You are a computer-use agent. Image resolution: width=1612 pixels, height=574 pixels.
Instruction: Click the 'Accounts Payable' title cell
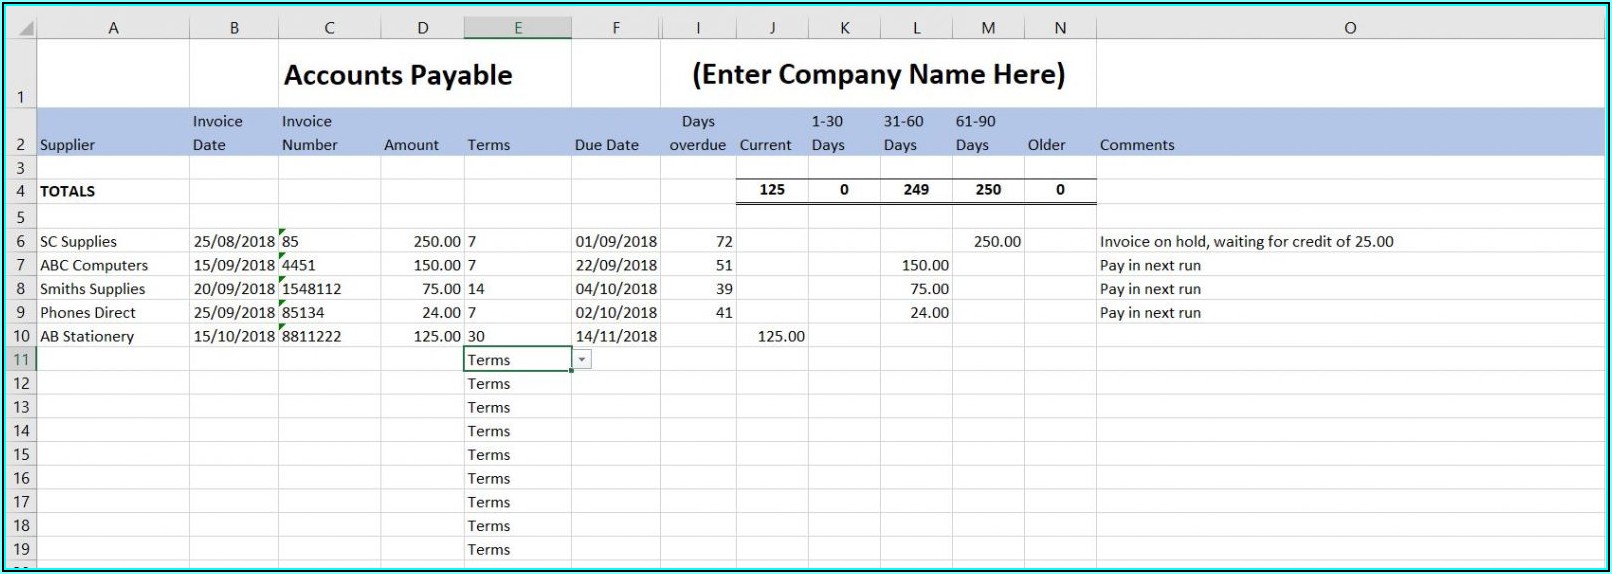coord(398,75)
